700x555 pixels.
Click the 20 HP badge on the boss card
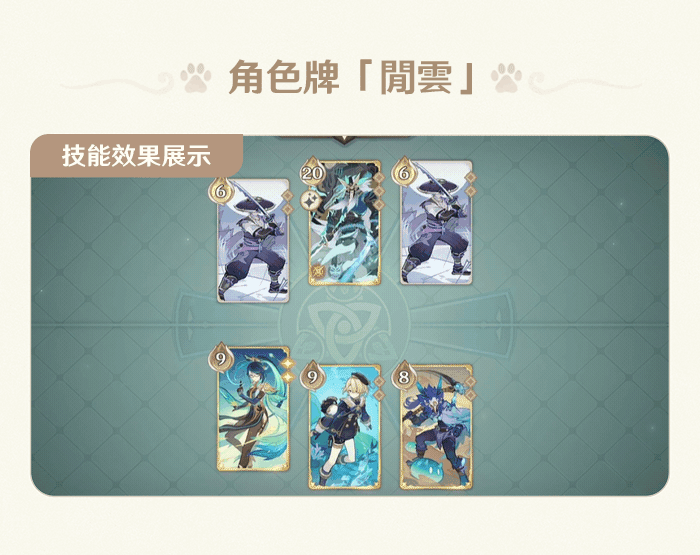click(x=312, y=172)
